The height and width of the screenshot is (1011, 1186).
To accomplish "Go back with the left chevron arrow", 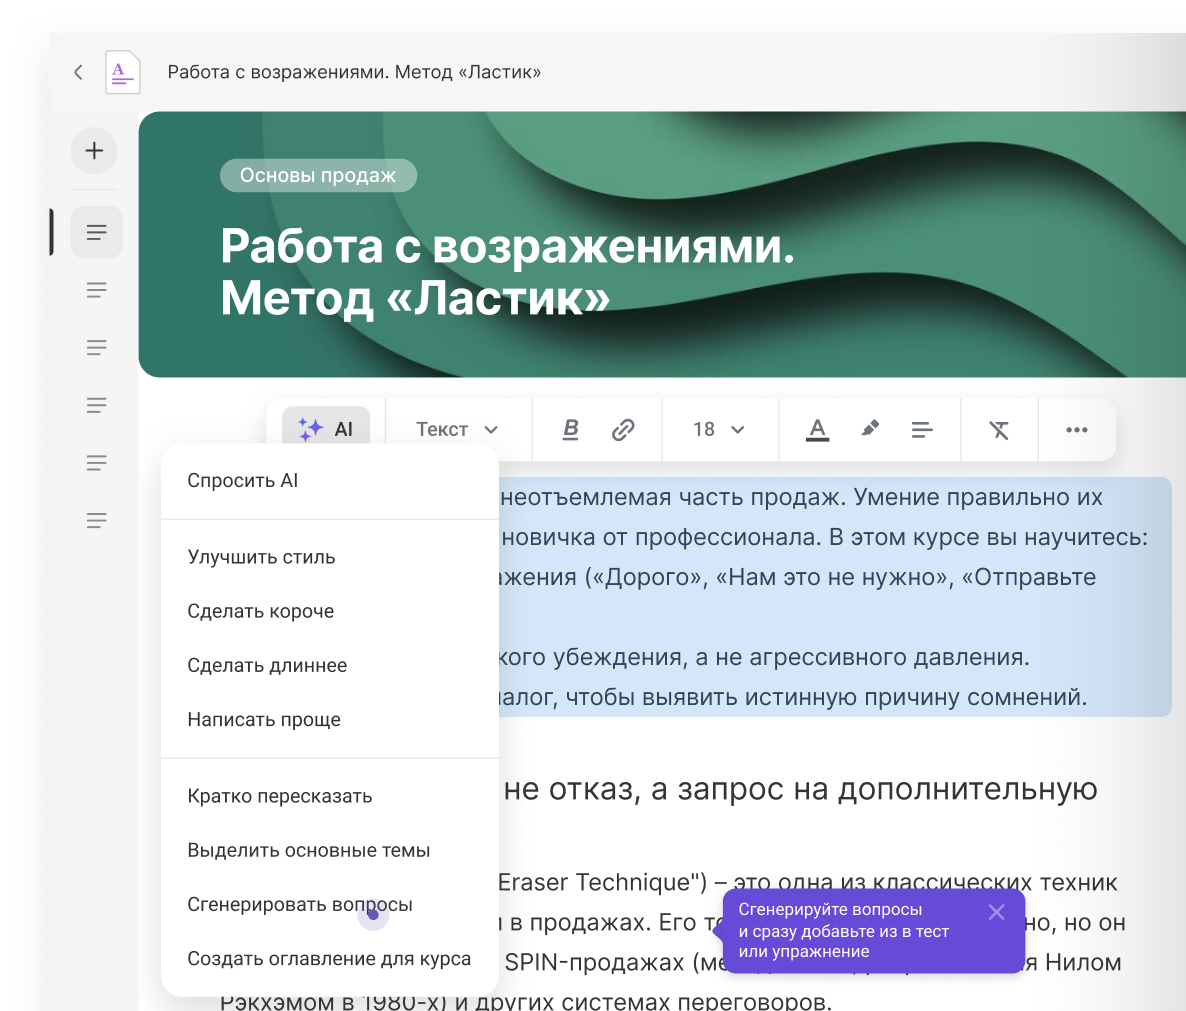I will point(79,73).
